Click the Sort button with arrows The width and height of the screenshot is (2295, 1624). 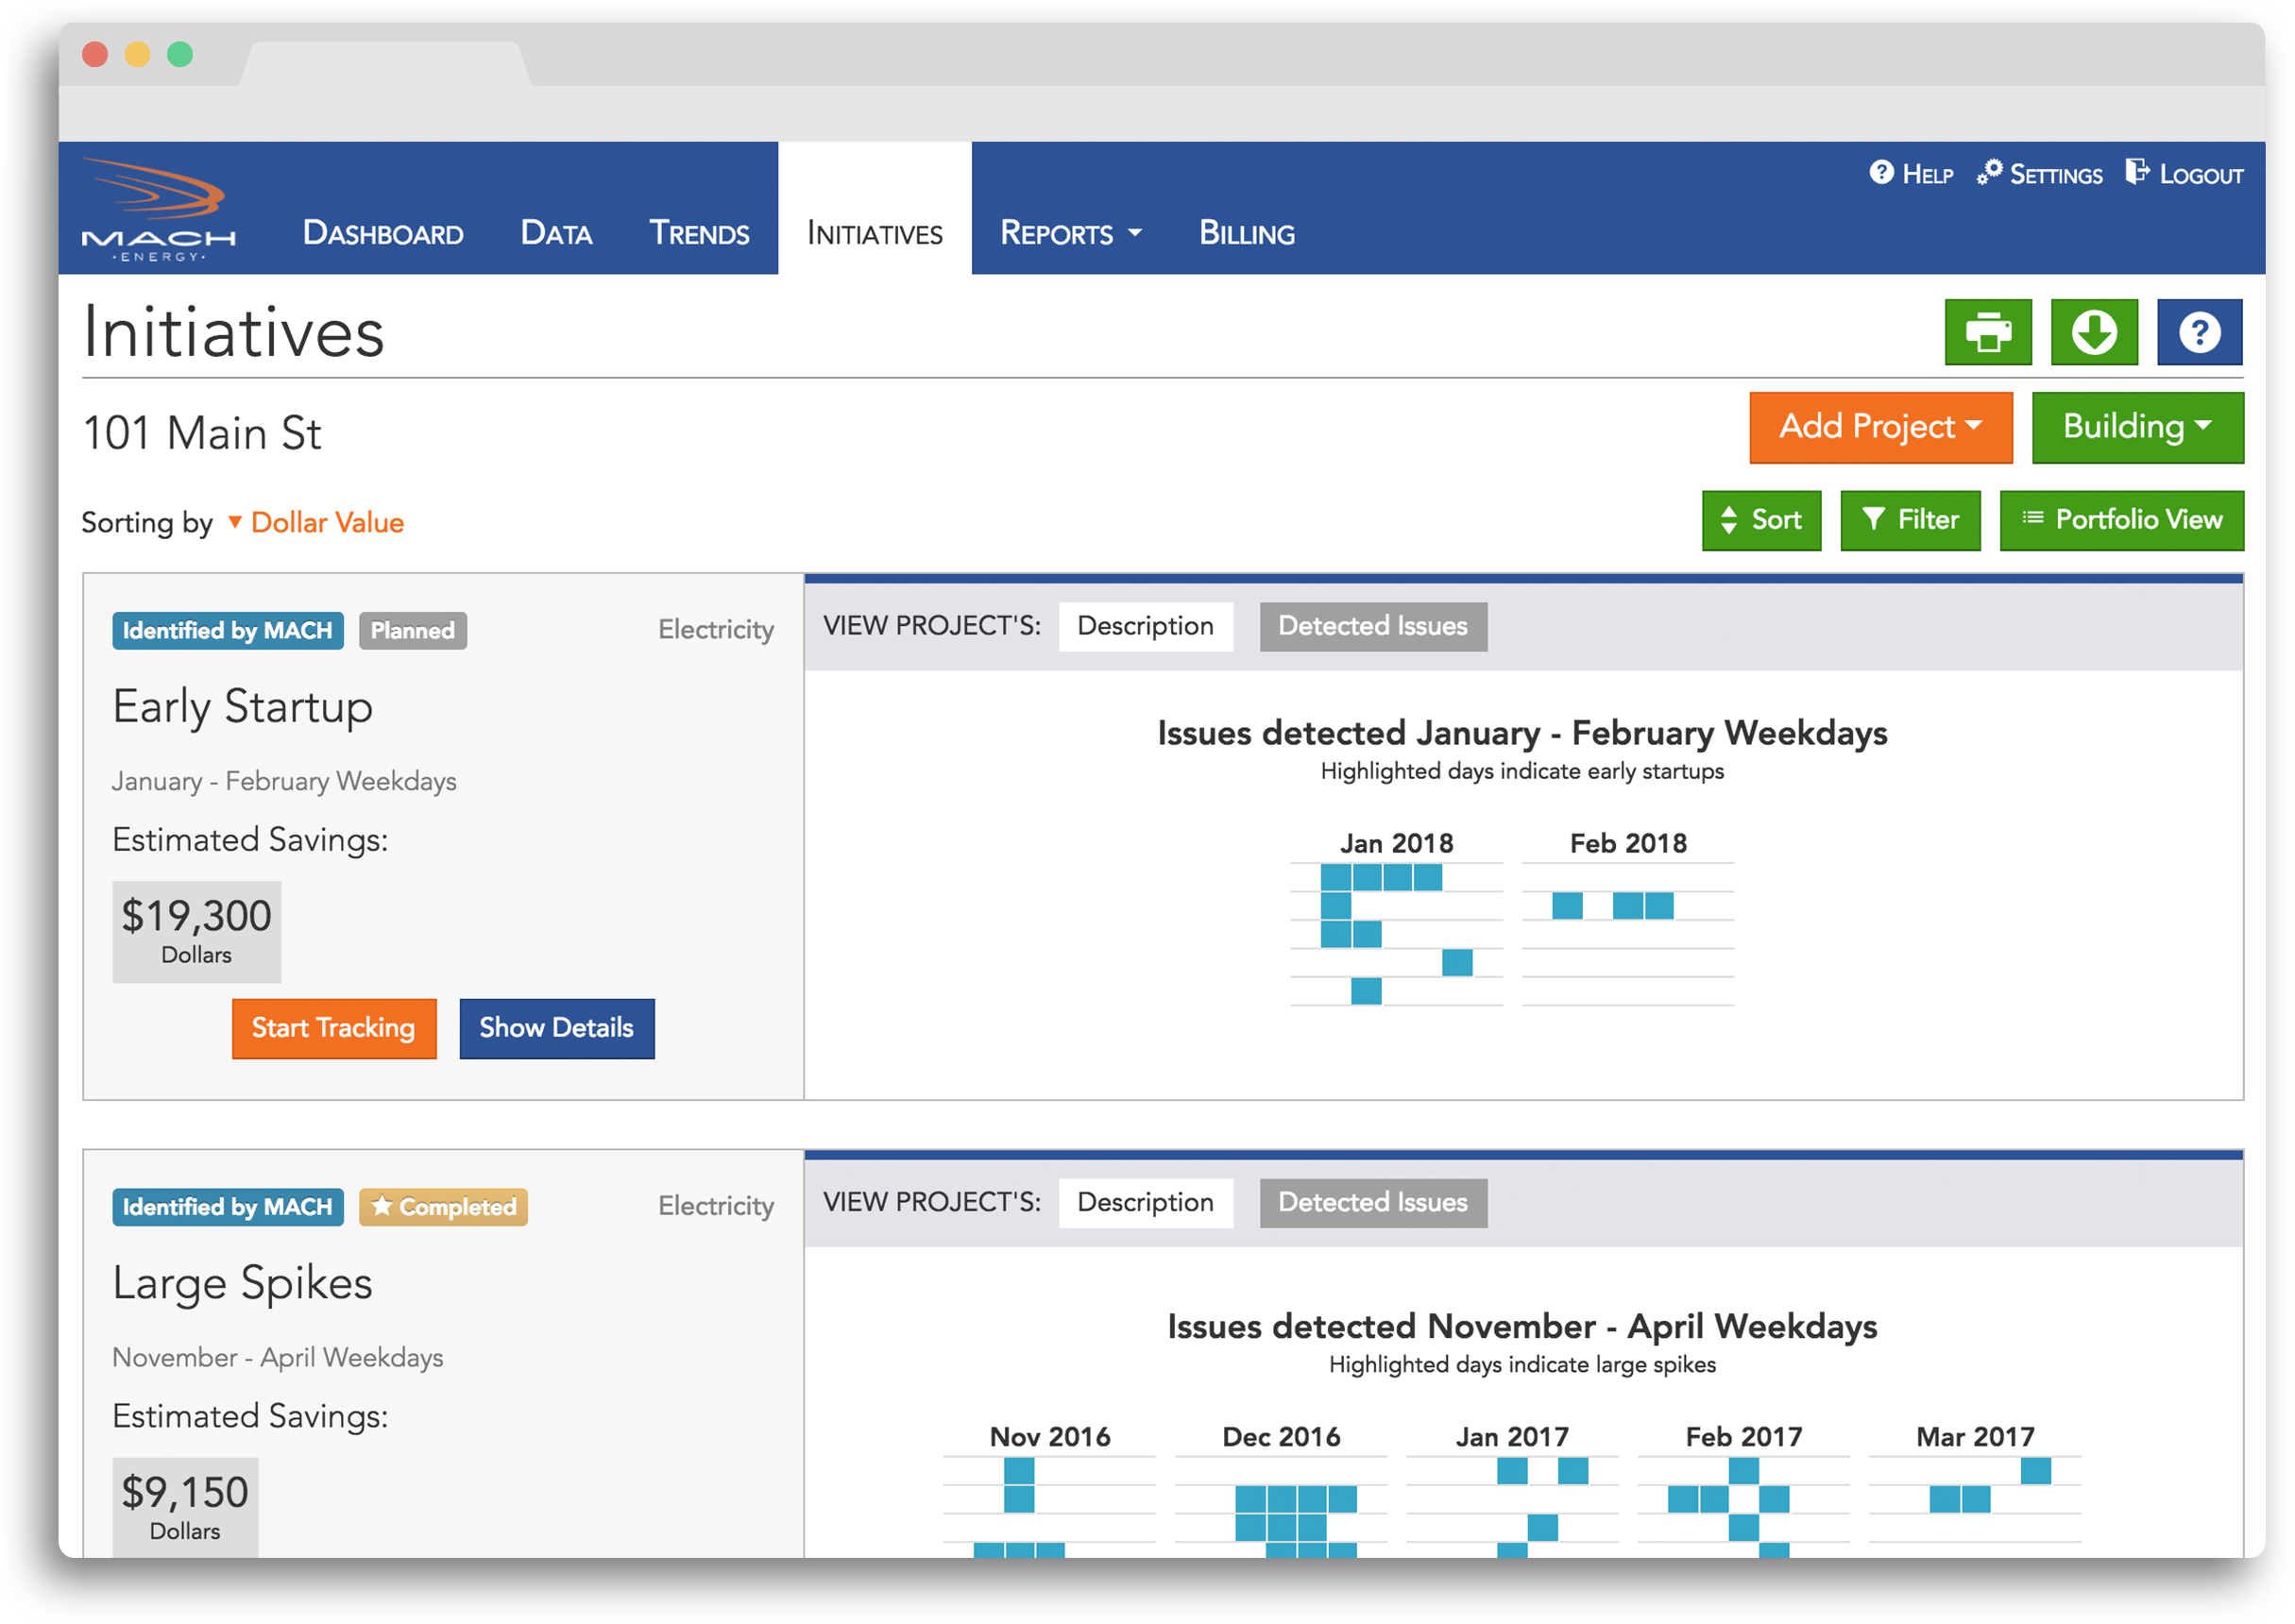(1761, 520)
